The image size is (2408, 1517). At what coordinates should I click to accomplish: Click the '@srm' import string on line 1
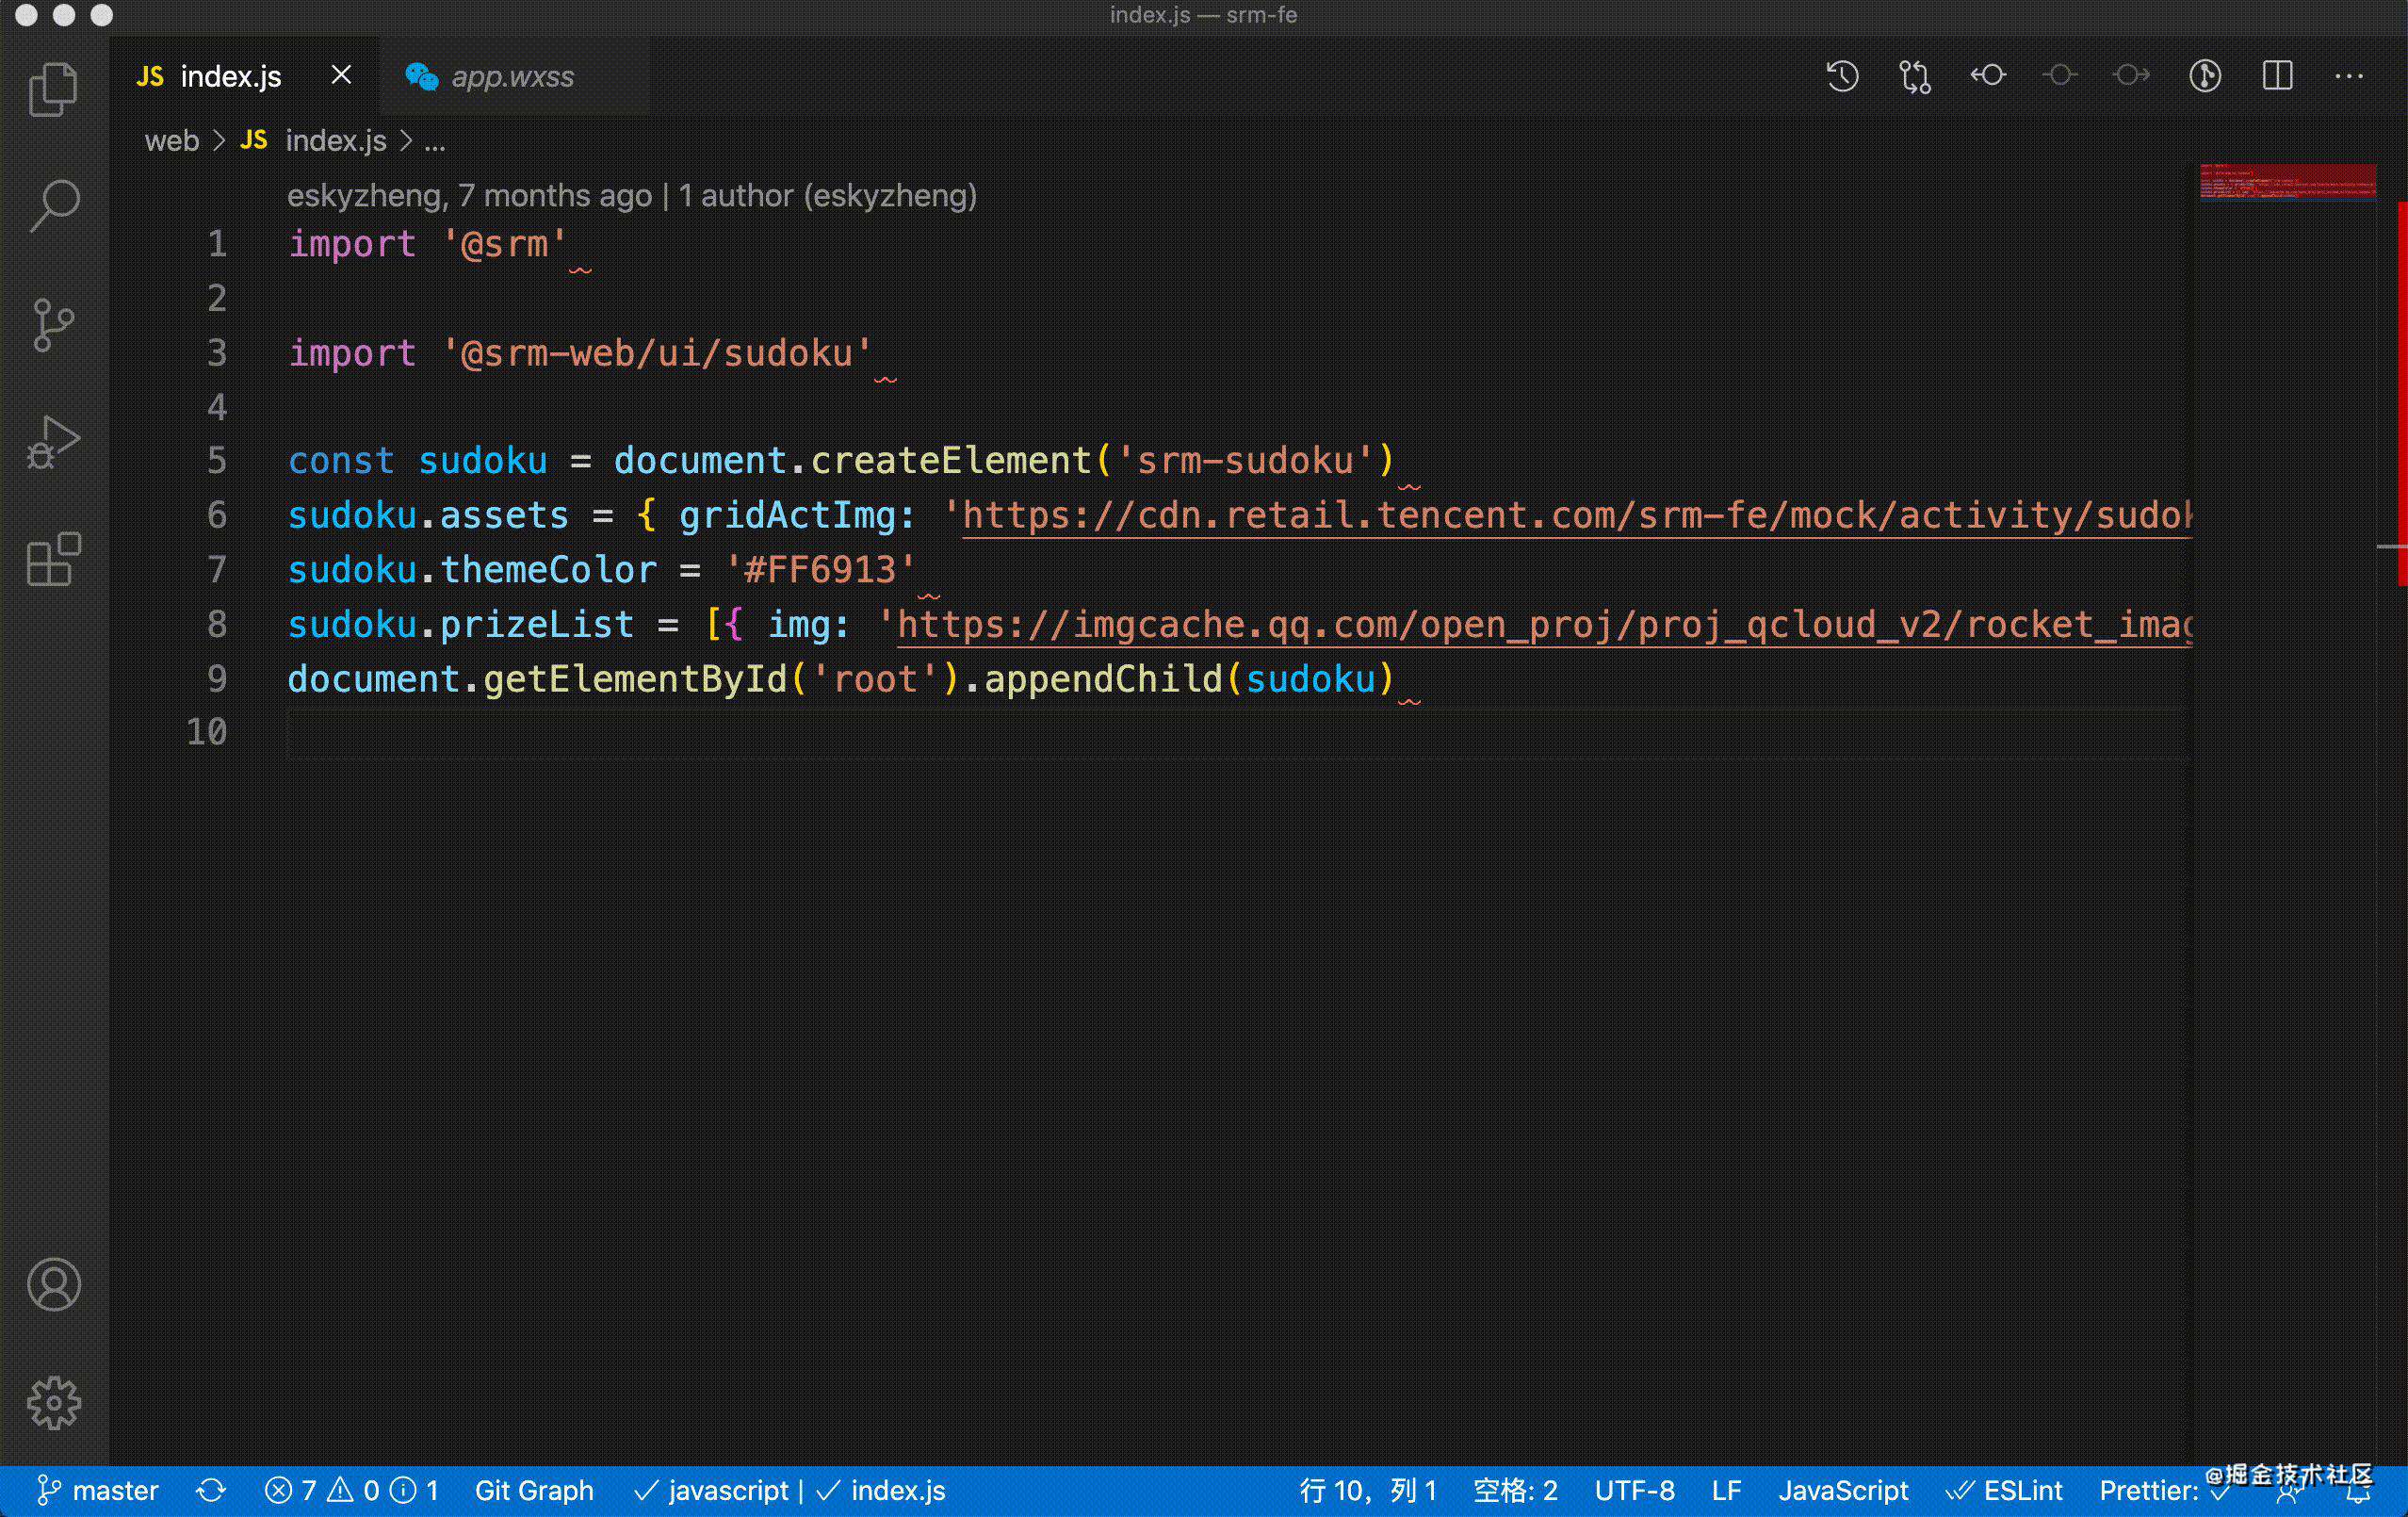click(x=504, y=244)
